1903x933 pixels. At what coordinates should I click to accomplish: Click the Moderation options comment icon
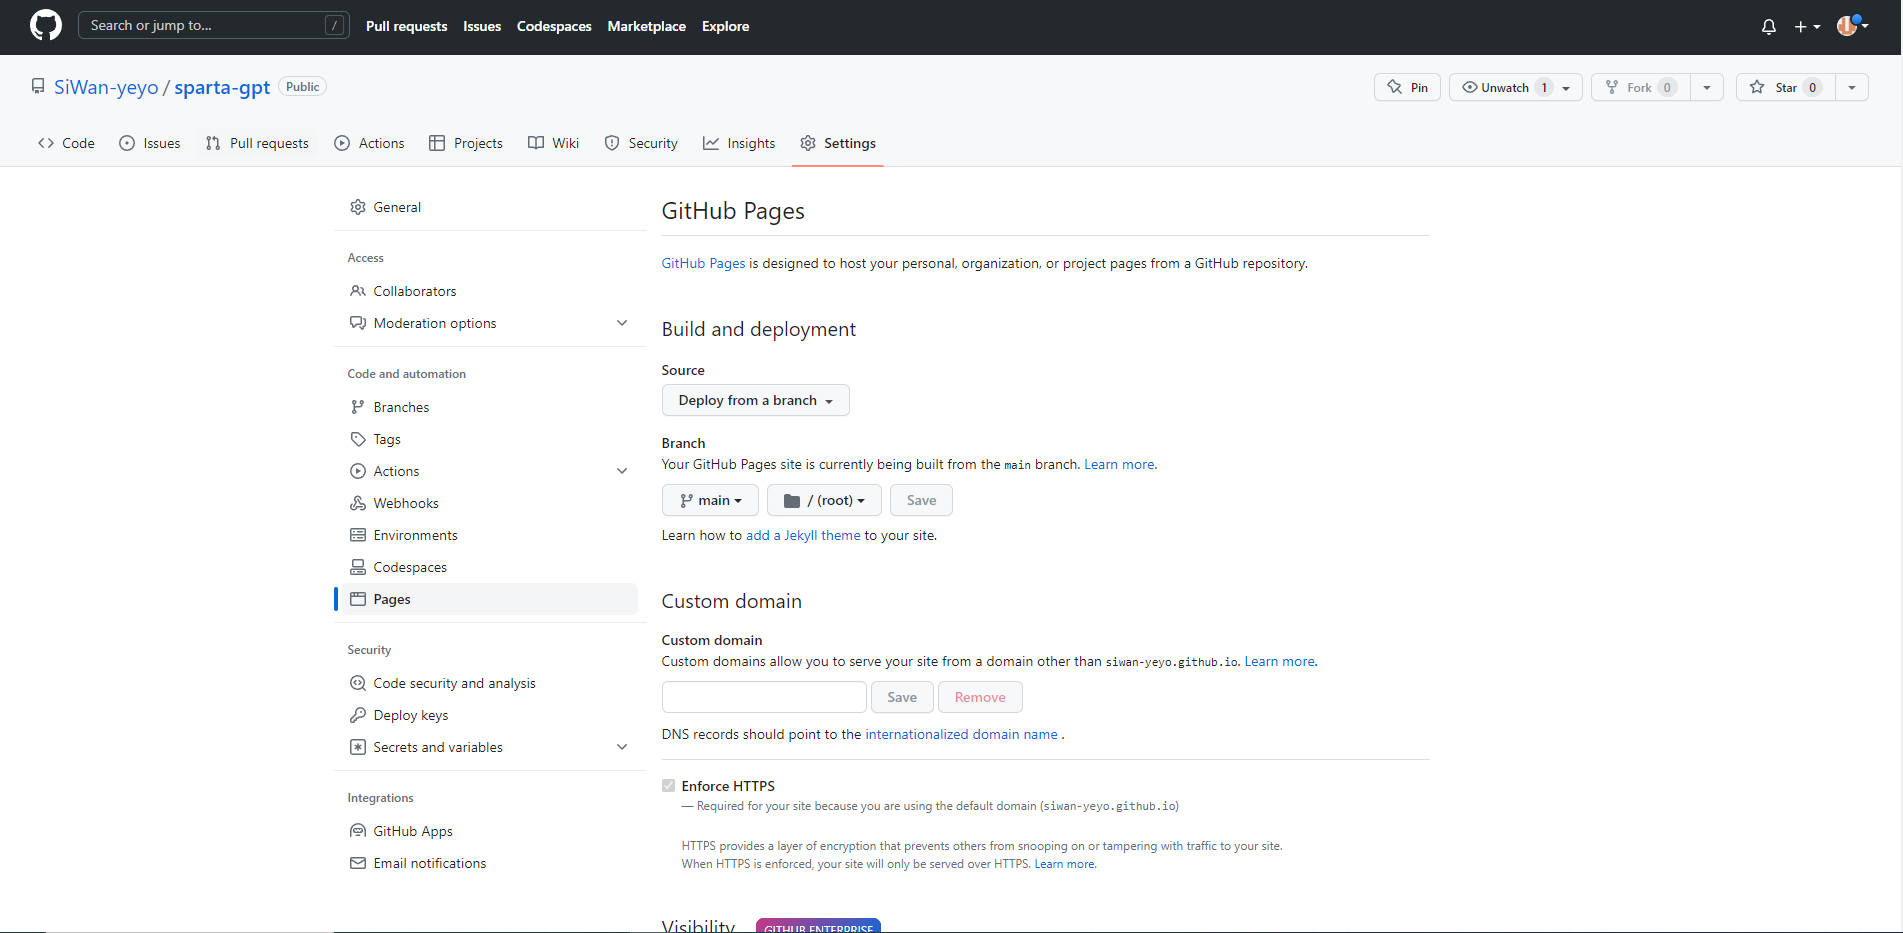[358, 323]
